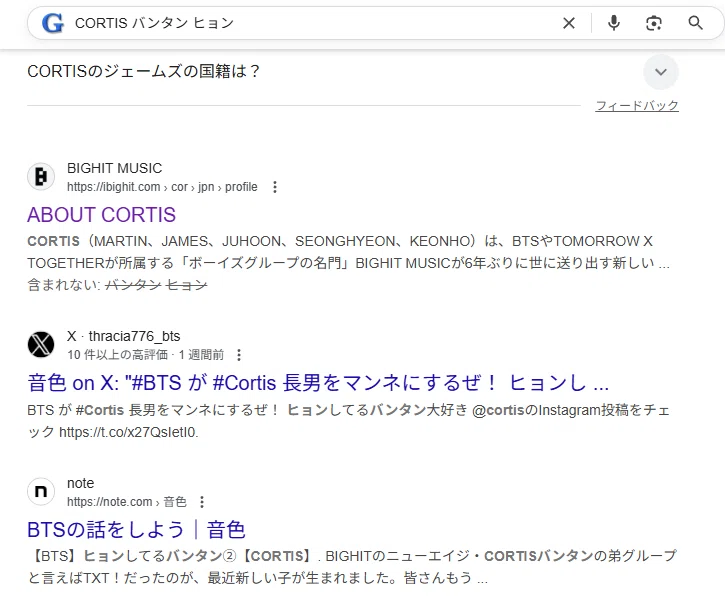
Task: Click the note.com › 音色 URL
Action: tap(127, 502)
